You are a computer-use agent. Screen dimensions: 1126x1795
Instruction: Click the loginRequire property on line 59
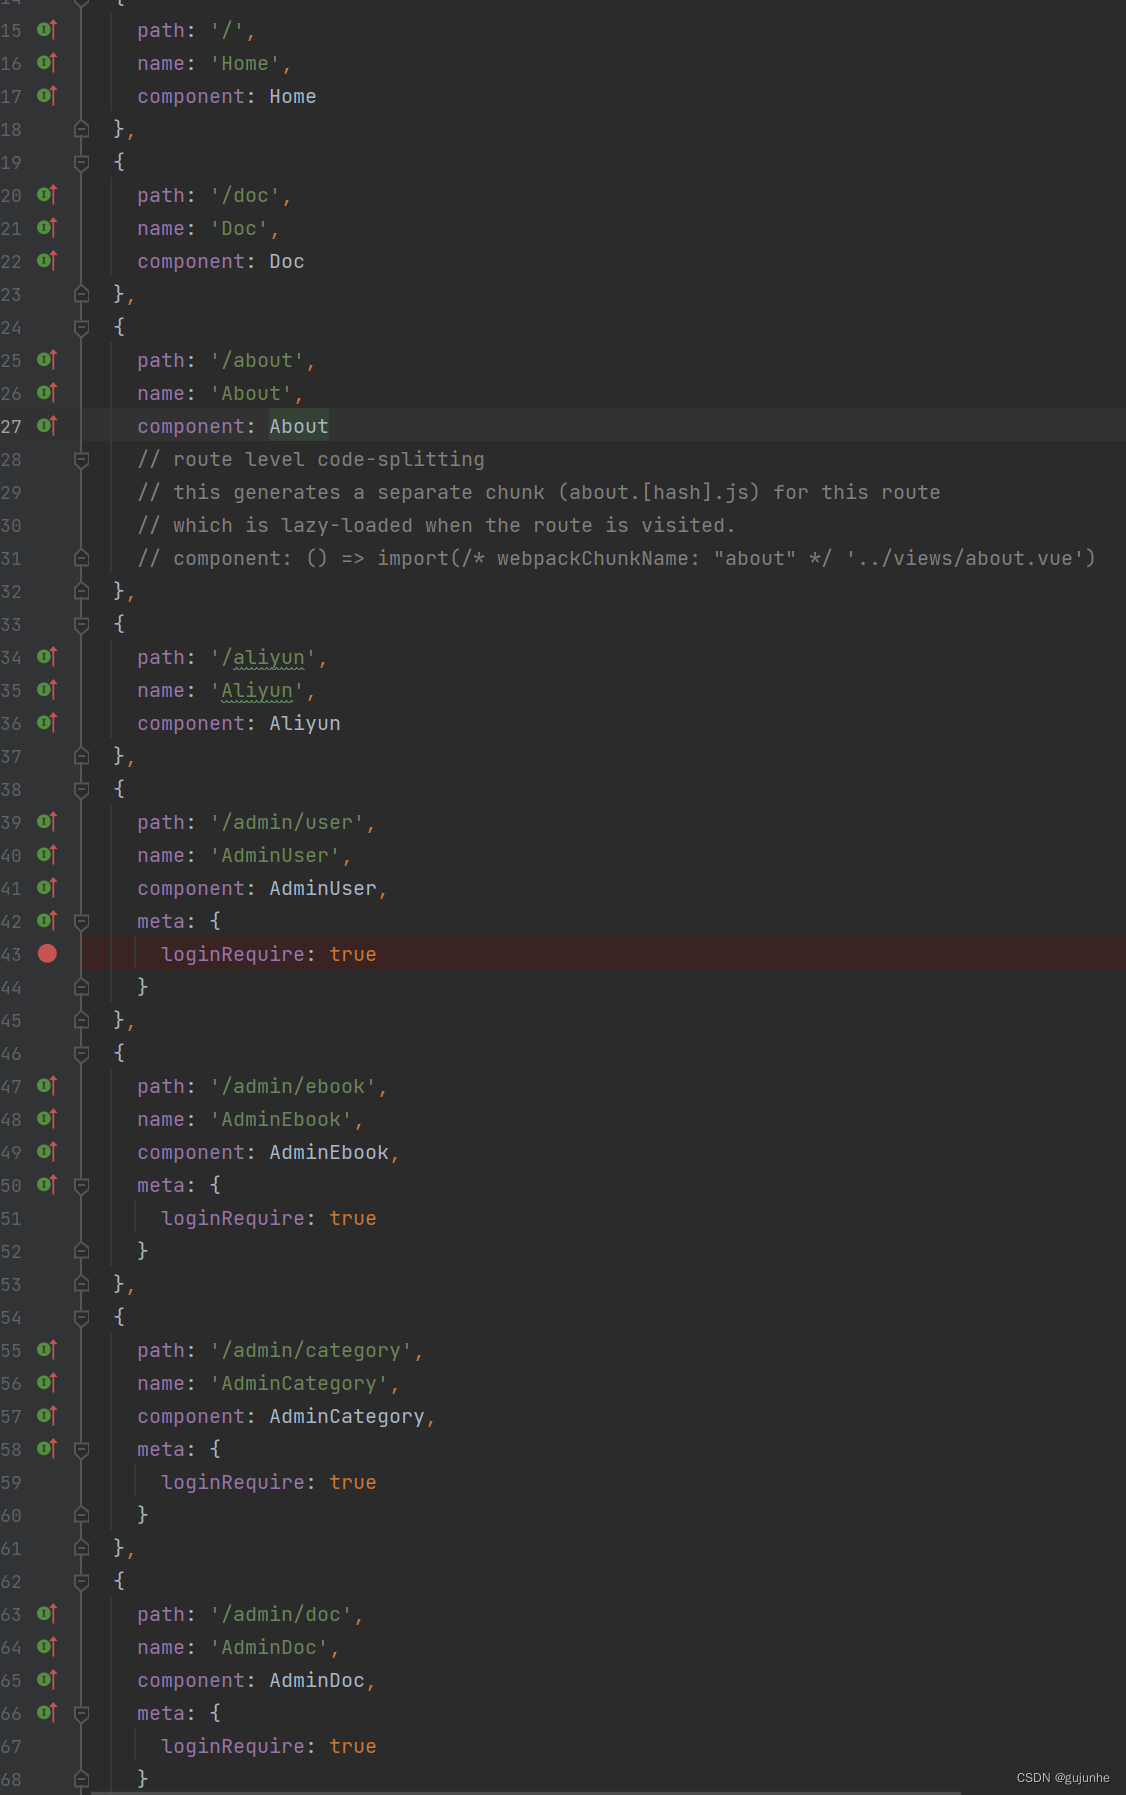click(x=233, y=1483)
